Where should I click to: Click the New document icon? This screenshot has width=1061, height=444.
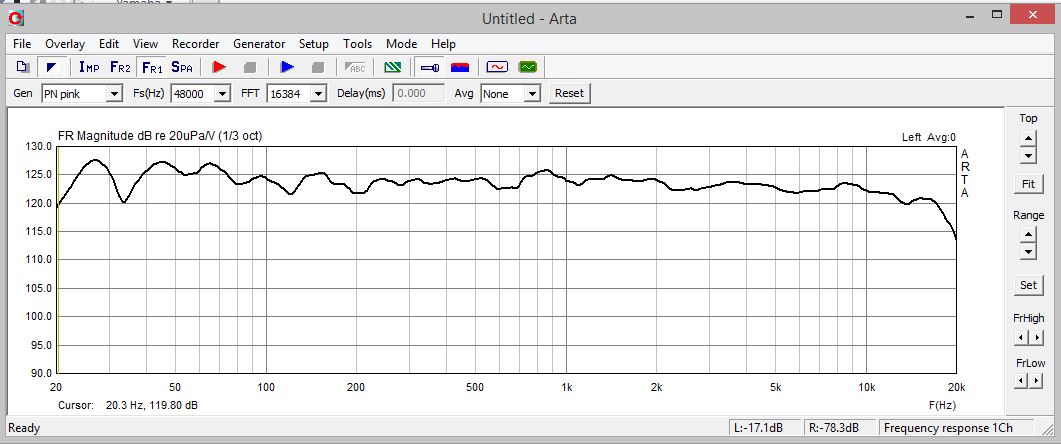tap(24, 67)
